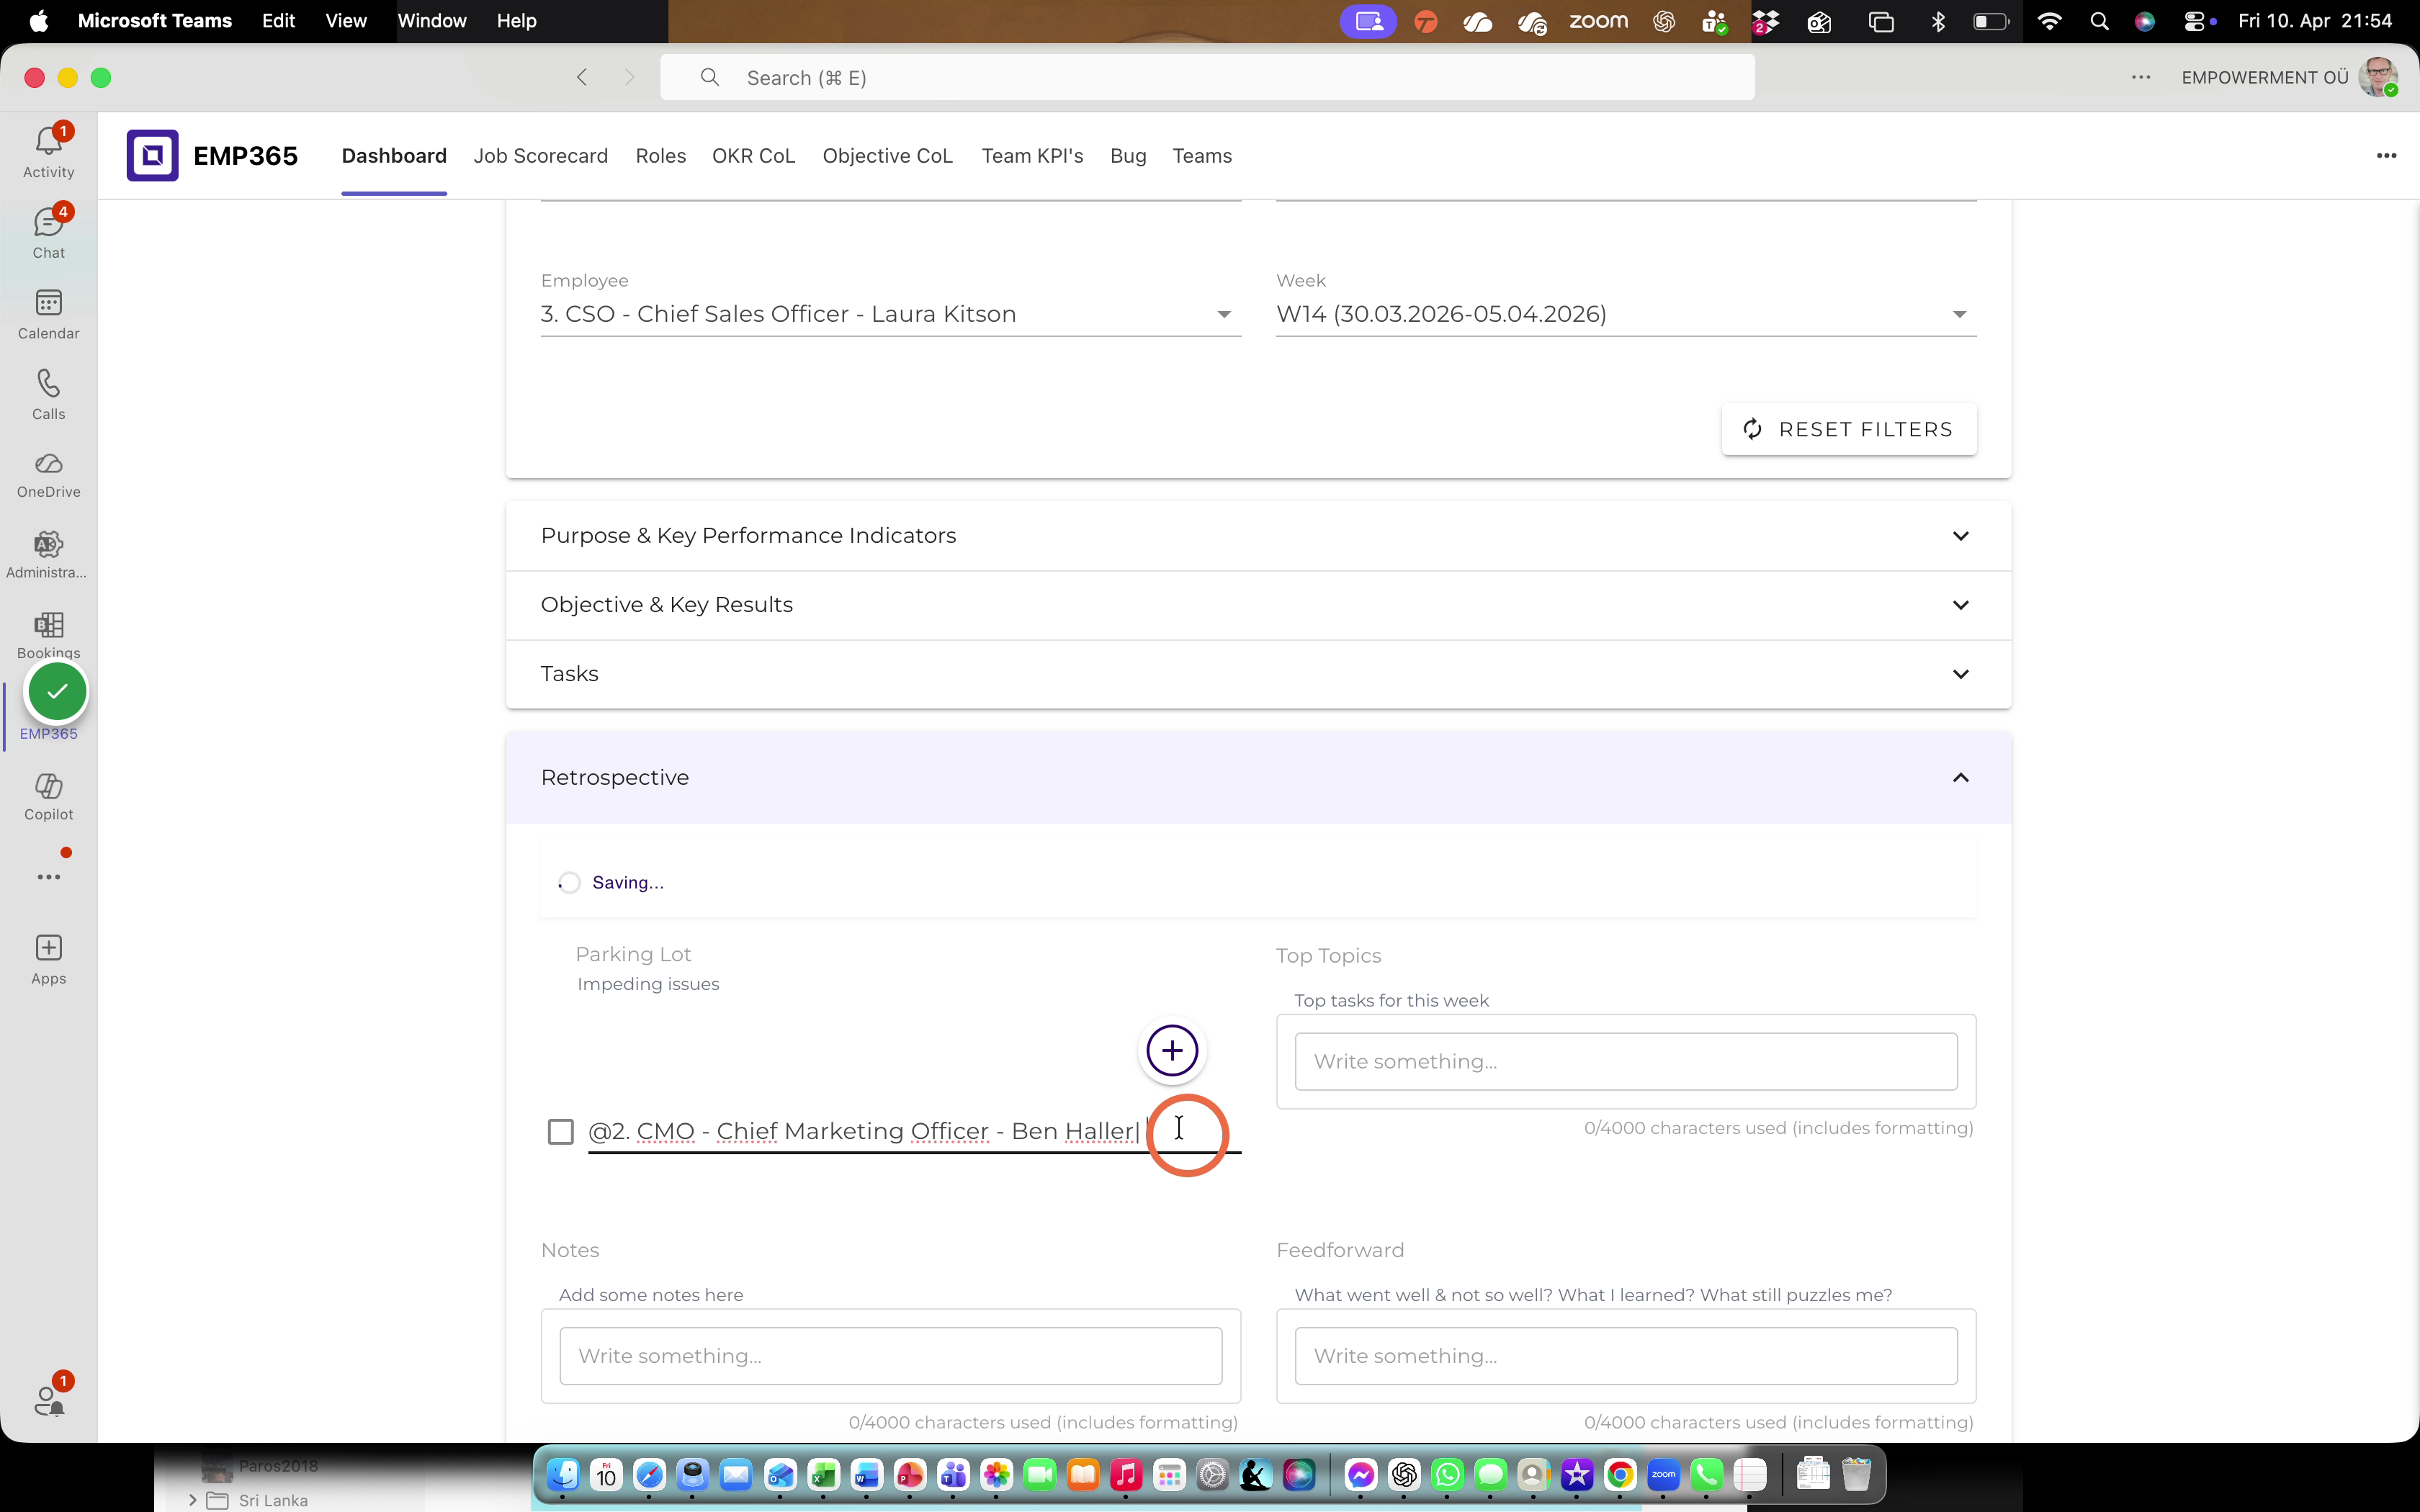Click the RESET FILTERS button
Viewport: 2420px width, 1512px height.
1848,429
